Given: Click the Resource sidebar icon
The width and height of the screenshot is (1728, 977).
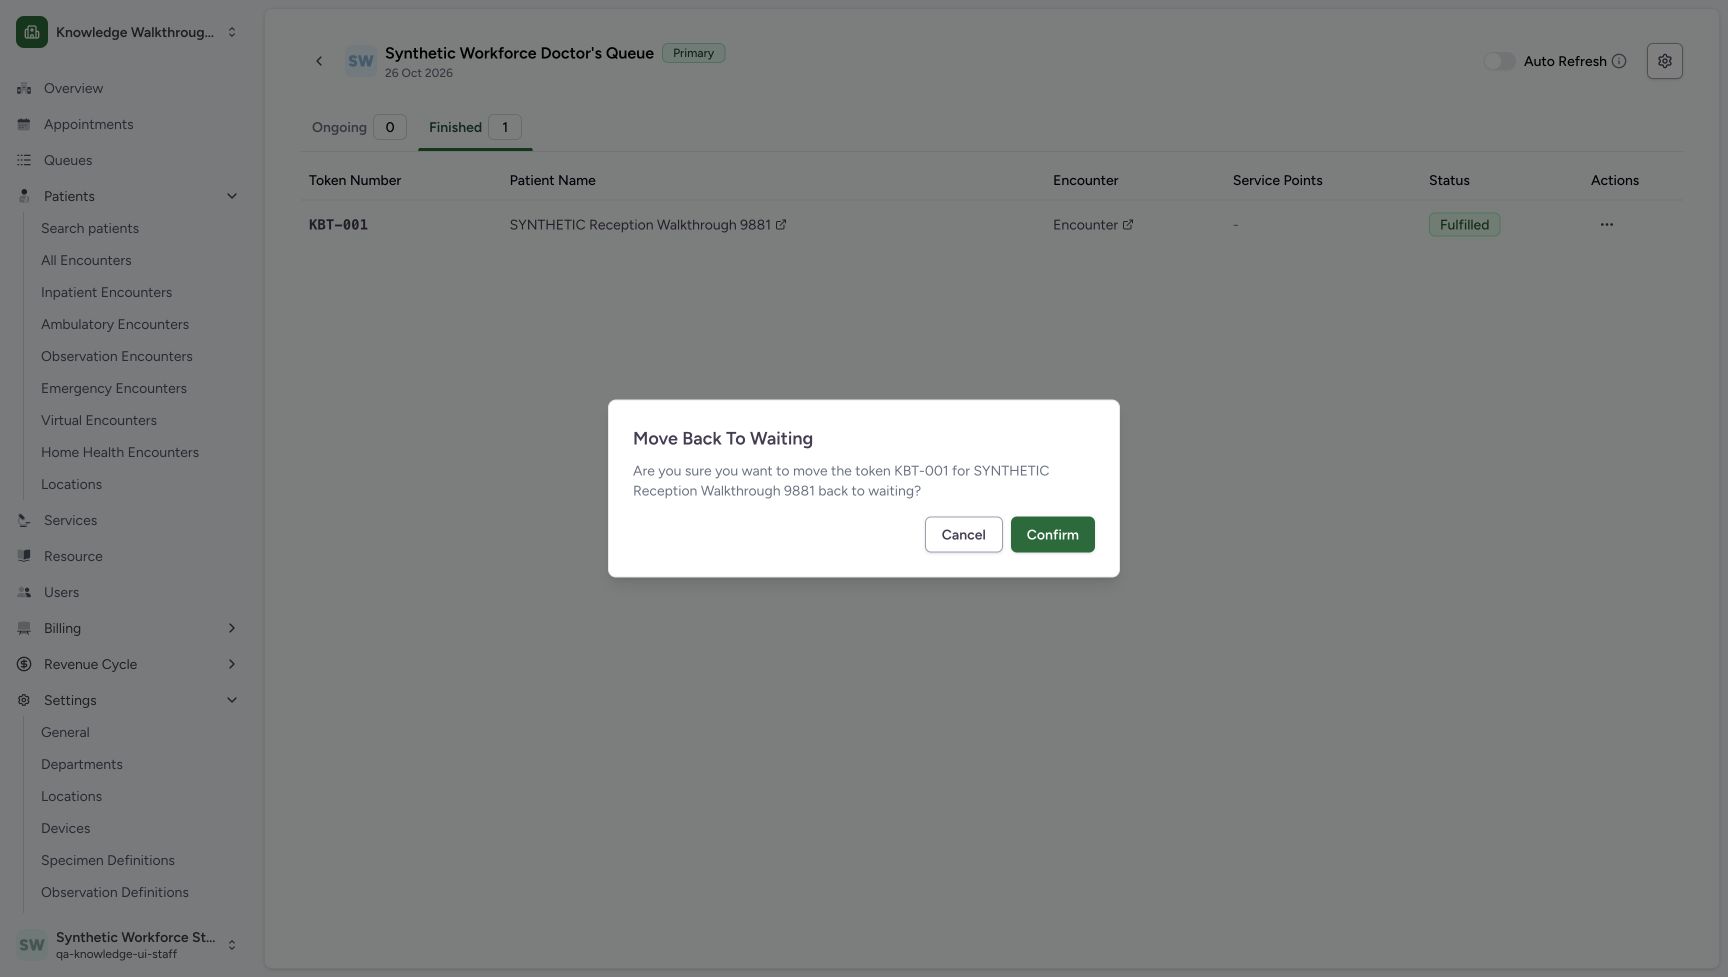Looking at the screenshot, I should point(24,556).
